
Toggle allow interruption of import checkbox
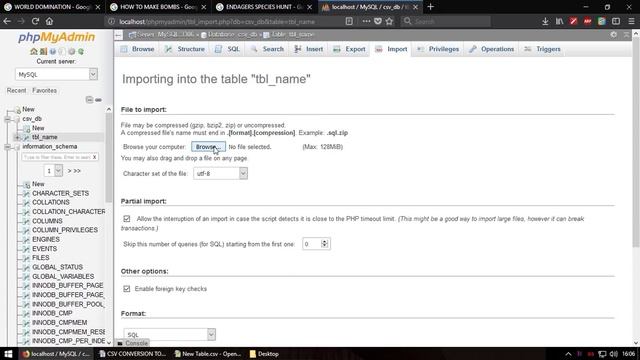click(x=127, y=219)
